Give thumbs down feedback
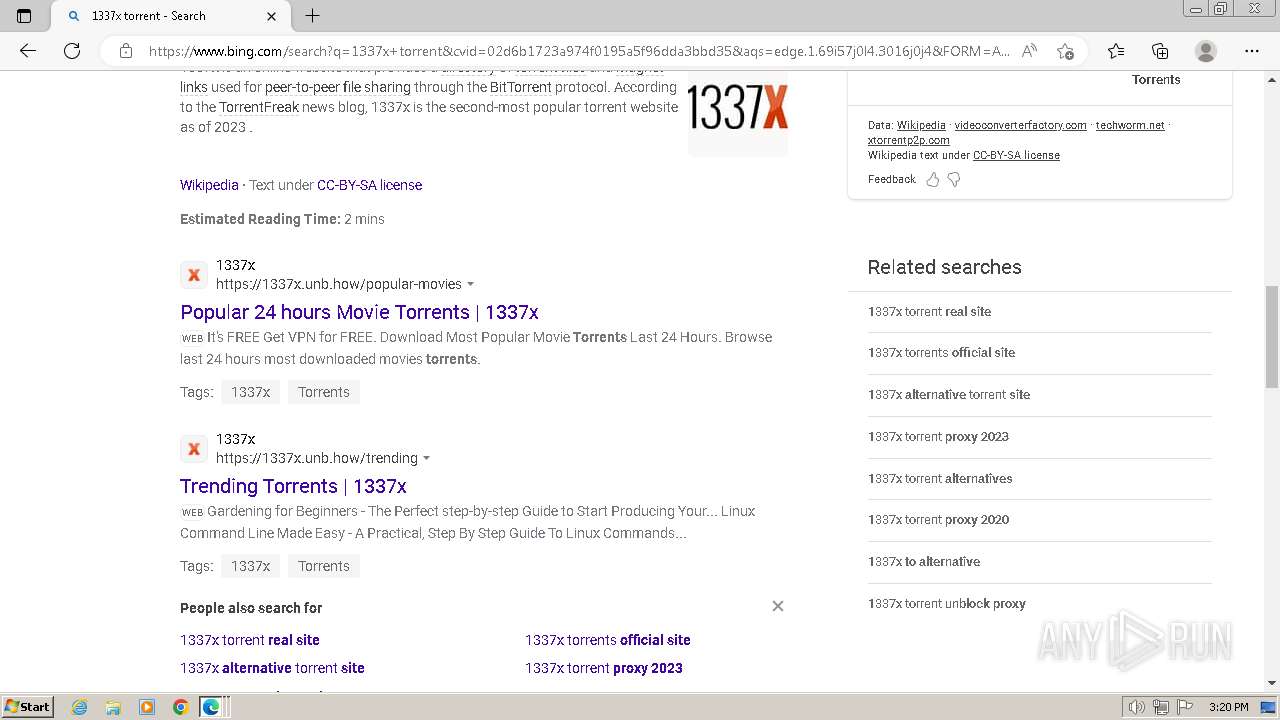 [954, 180]
